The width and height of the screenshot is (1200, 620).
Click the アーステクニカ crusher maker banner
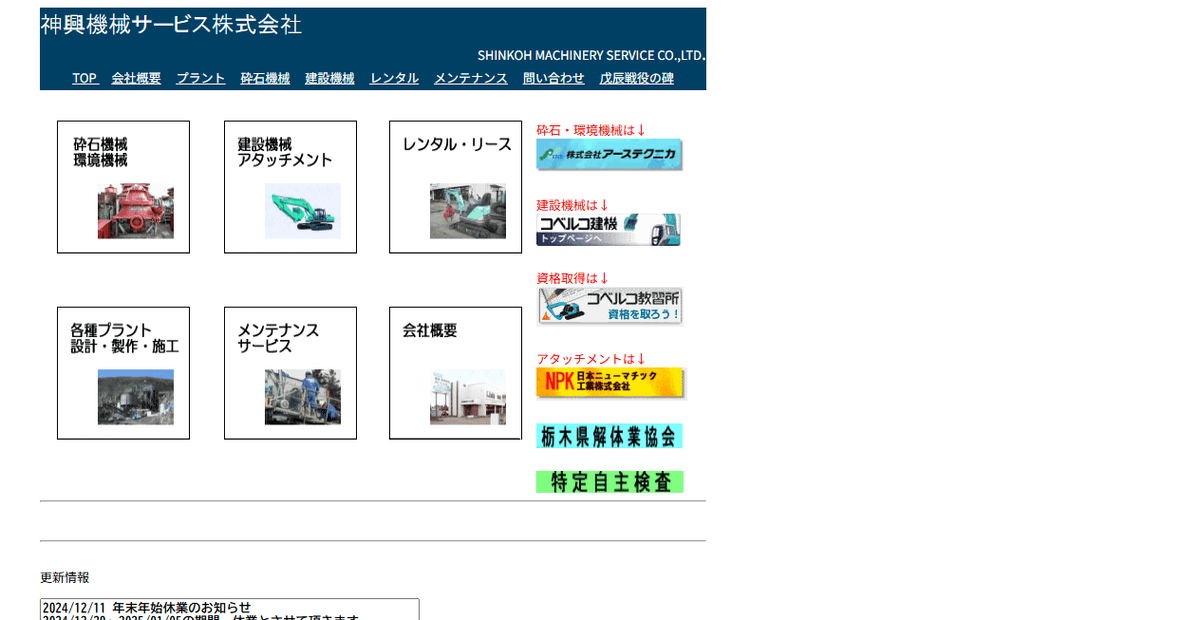click(x=609, y=155)
